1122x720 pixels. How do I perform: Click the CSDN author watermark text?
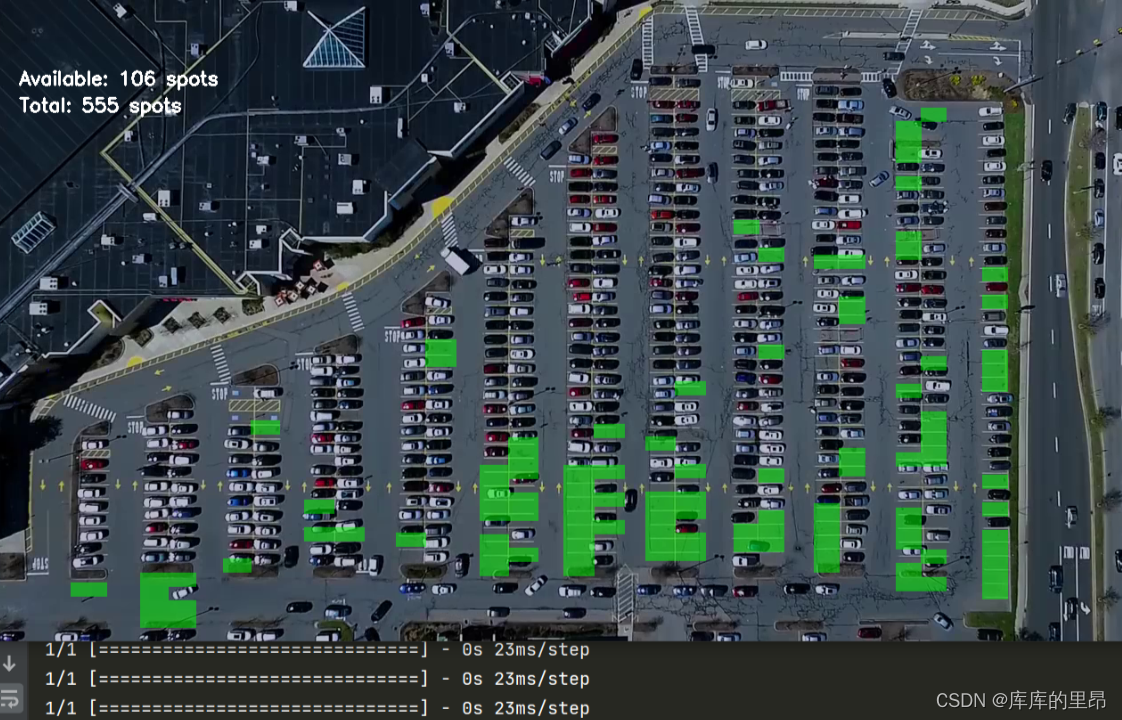tap(1020, 700)
